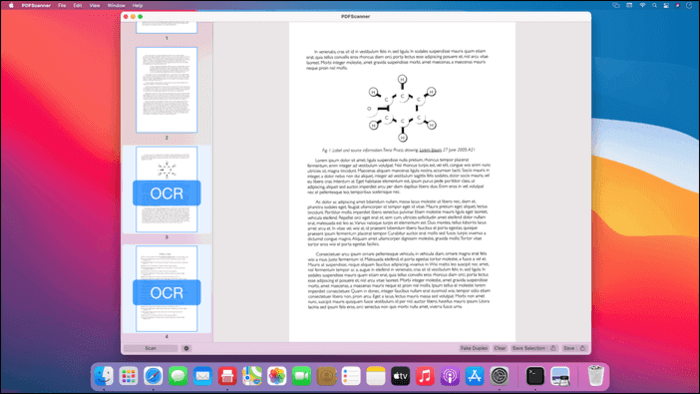Open the Wi-Fi status menu
This screenshot has height=394, width=700.
coord(642,5)
